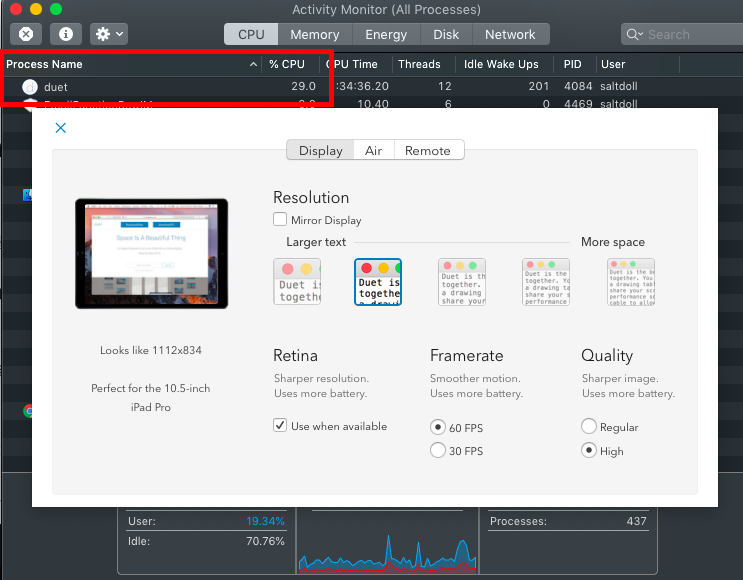Close the duet settings panel with X
Screen dimensions: 743x580
(x=61, y=127)
